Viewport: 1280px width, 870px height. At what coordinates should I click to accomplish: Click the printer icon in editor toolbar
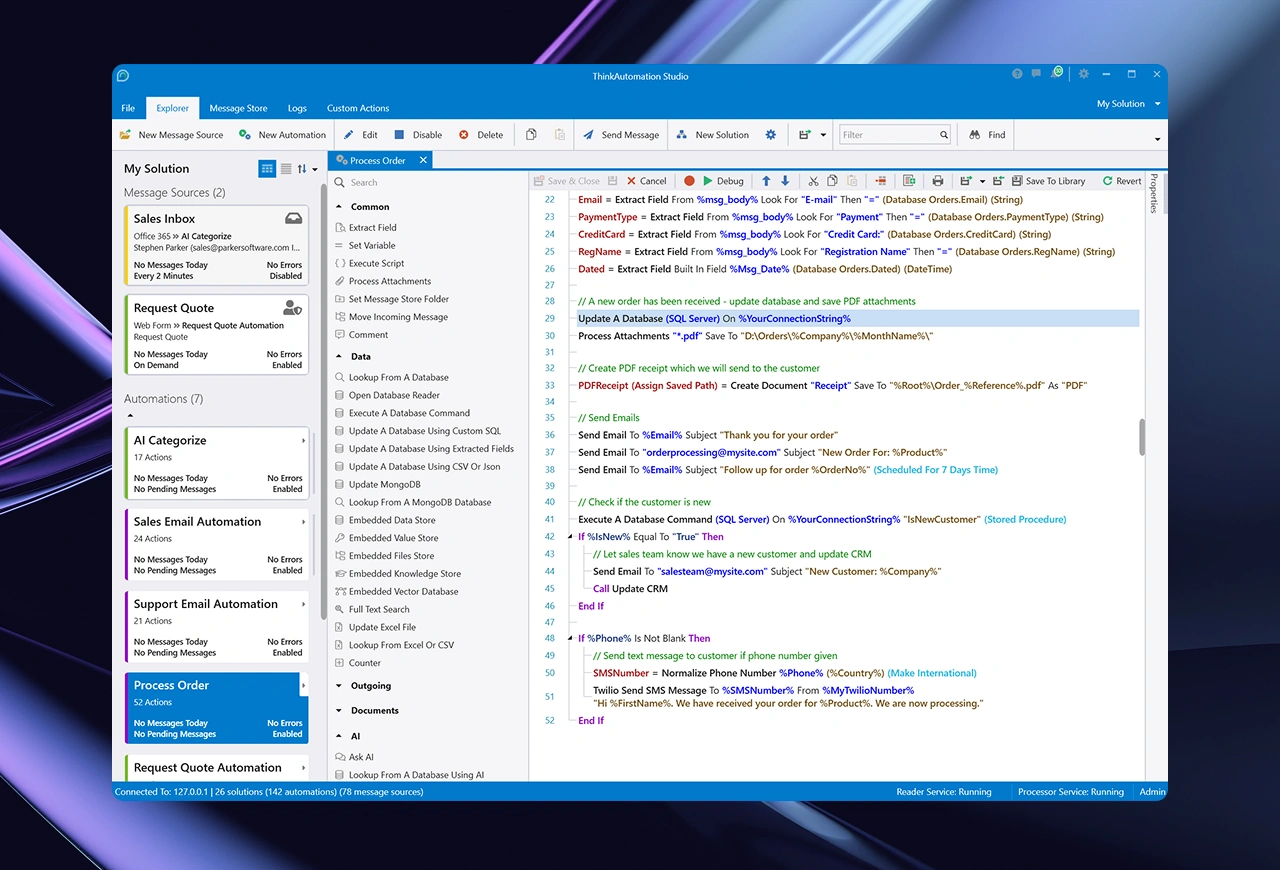pos(938,181)
